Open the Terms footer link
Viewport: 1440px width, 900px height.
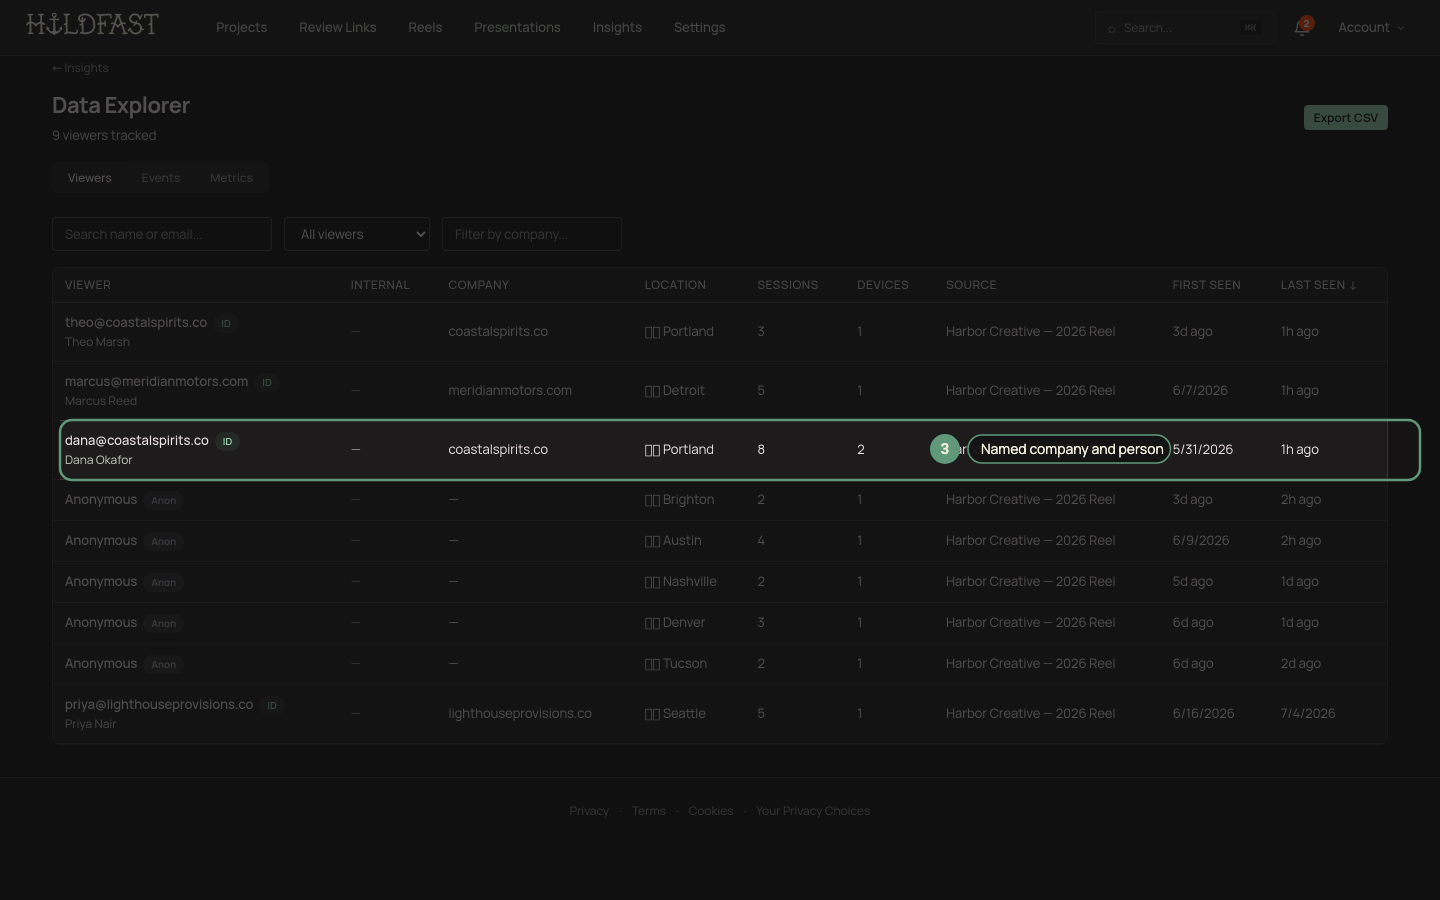(x=649, y=811)
